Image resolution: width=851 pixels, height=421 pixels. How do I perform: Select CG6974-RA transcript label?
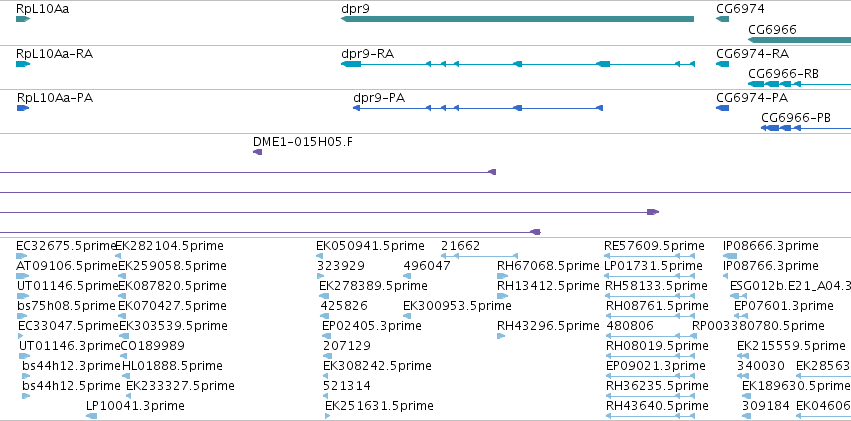pyautogui.click(x=753, y=54)
